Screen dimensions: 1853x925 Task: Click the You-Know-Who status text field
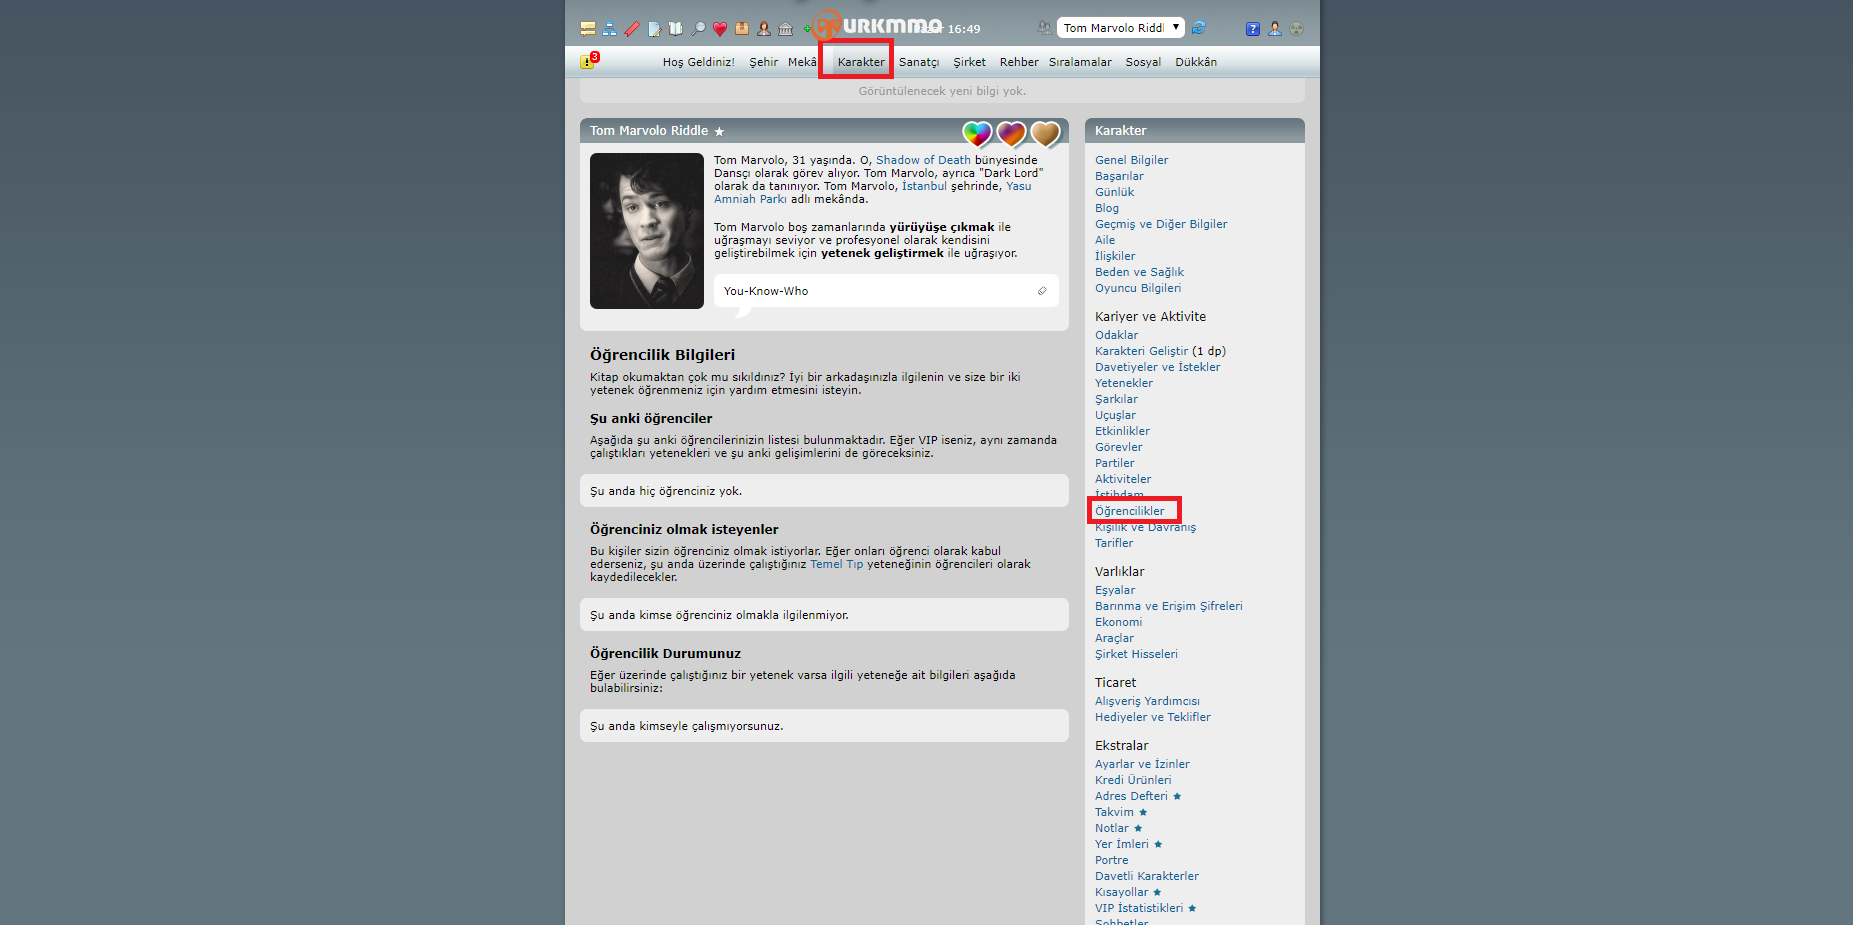[870, 291]
